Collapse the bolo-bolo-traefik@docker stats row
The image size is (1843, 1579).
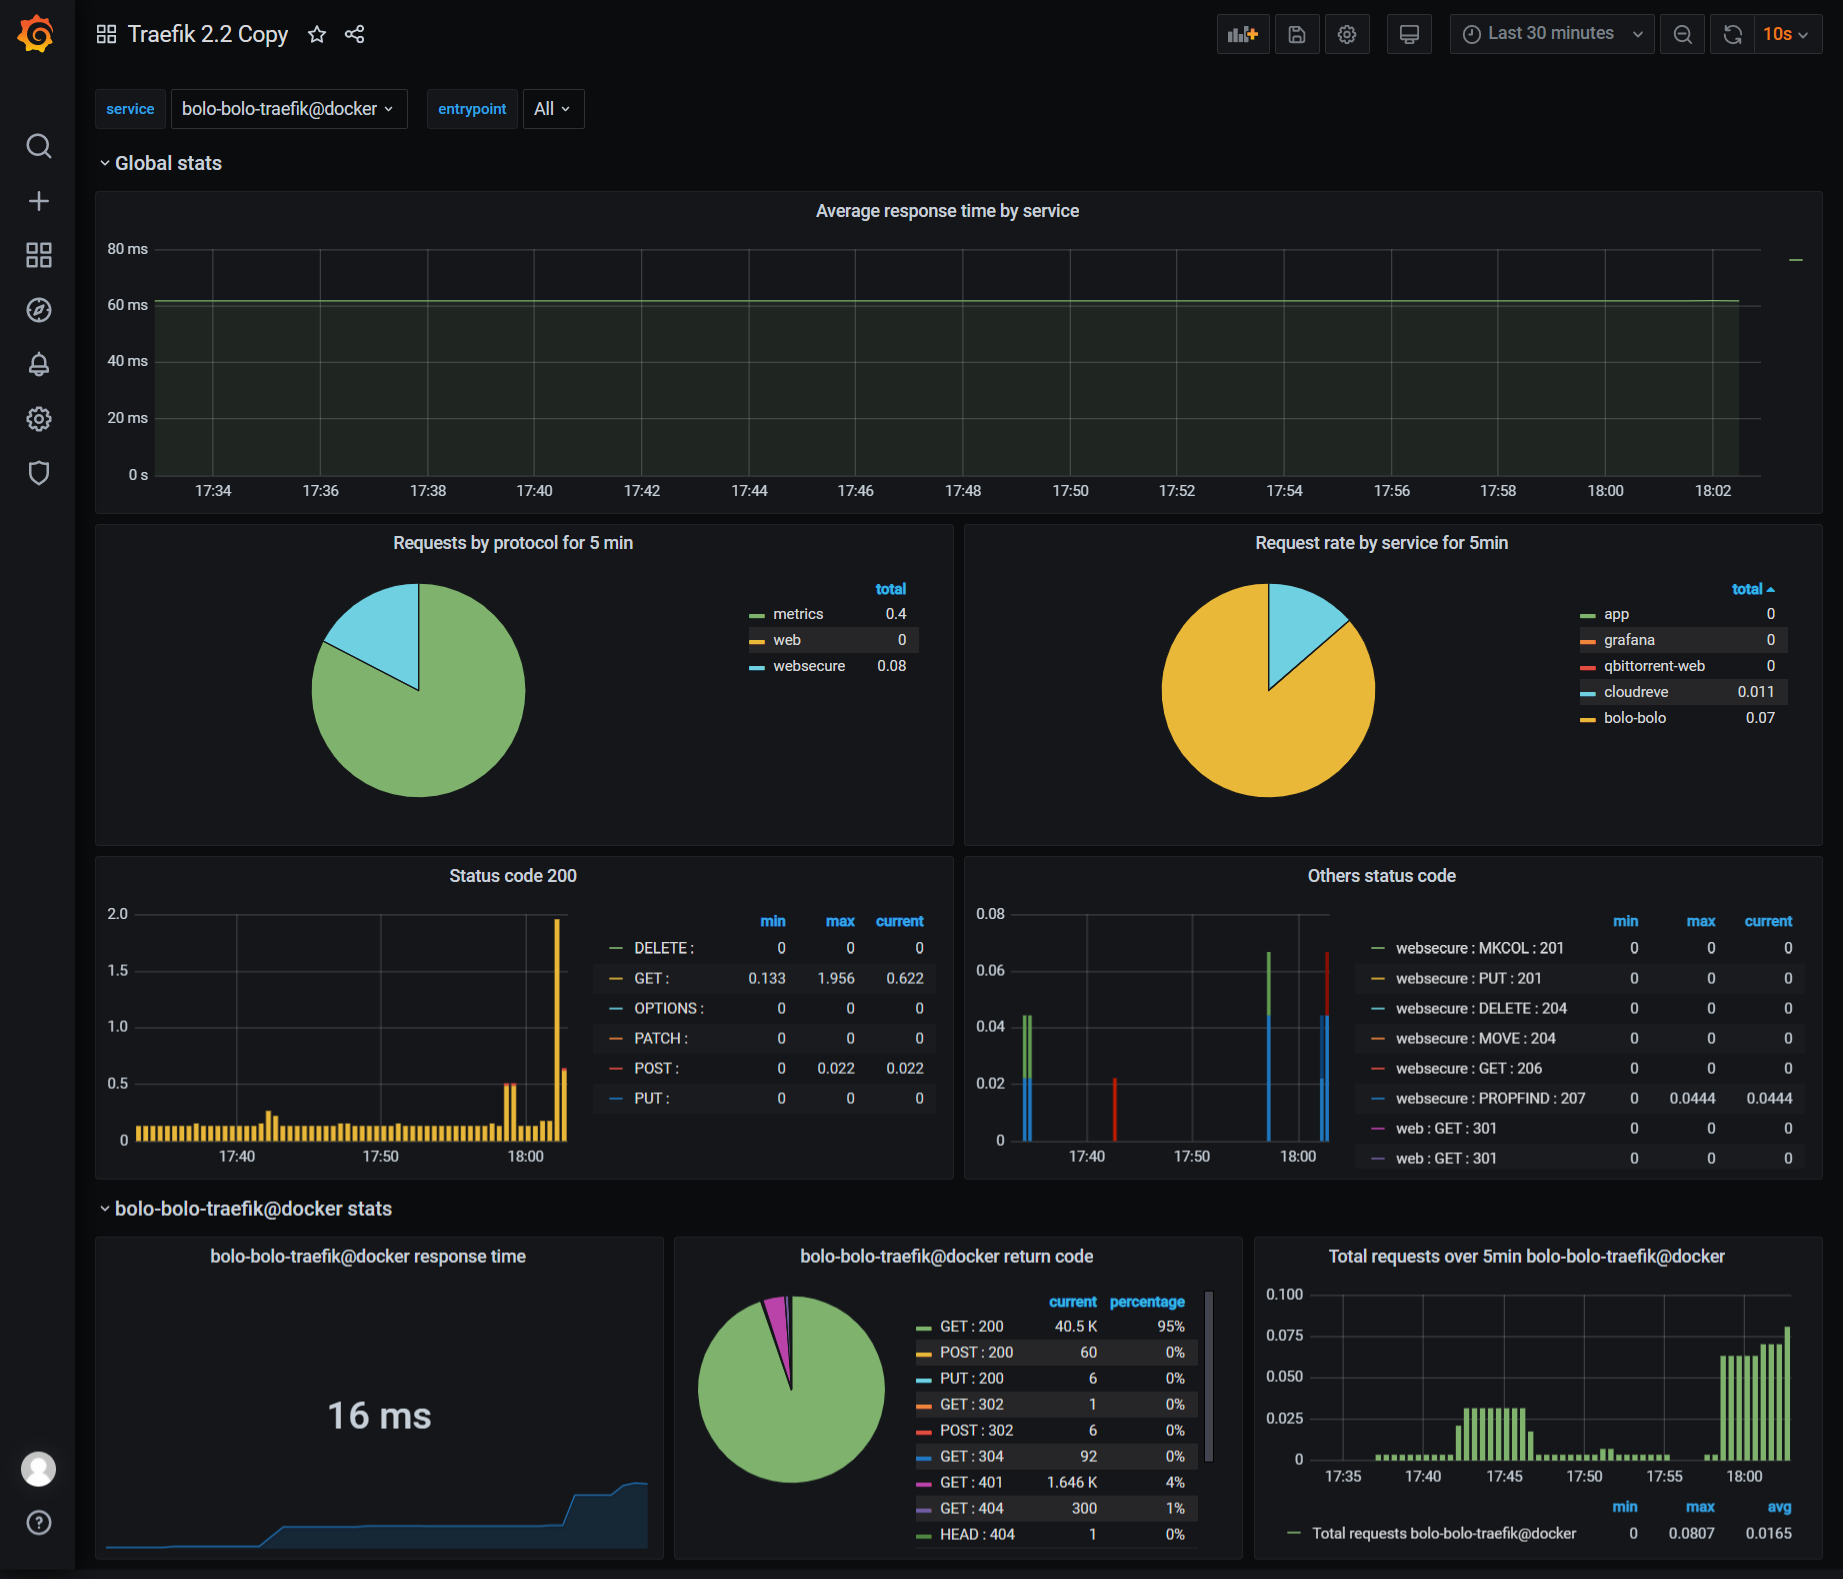point(245,1209)
